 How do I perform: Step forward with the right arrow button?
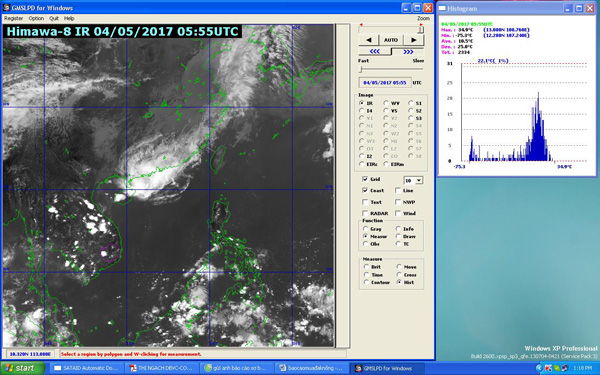pos(413,40)
